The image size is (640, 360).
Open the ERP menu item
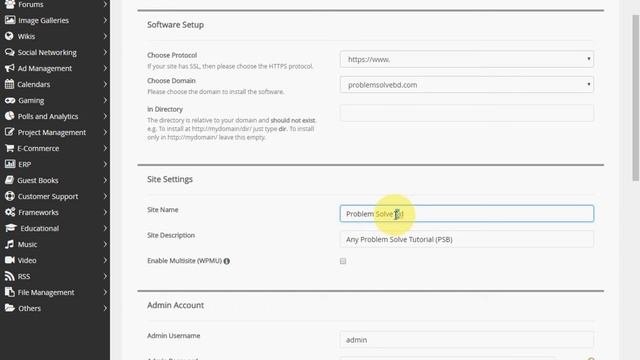tap(55, 164)
